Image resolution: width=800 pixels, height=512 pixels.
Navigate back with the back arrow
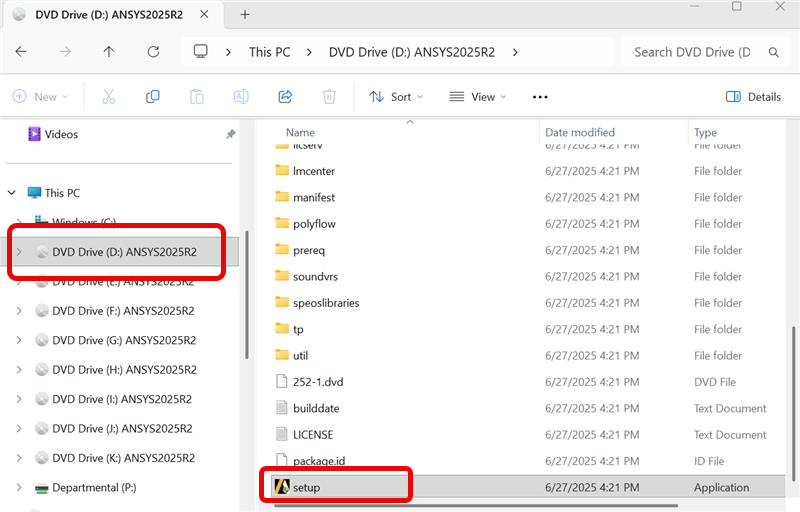pyautogui.click(x=21, y=52)
